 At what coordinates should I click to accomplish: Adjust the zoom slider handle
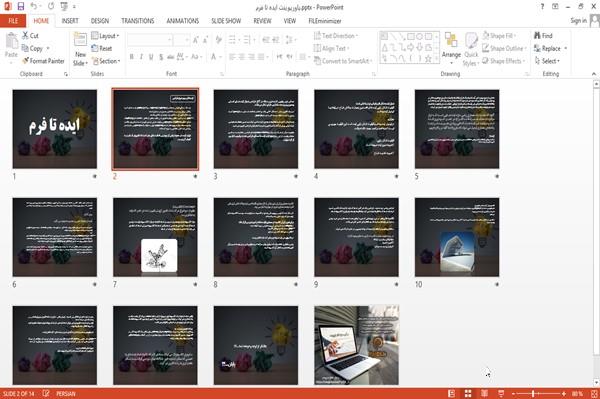tap(533, 394)
